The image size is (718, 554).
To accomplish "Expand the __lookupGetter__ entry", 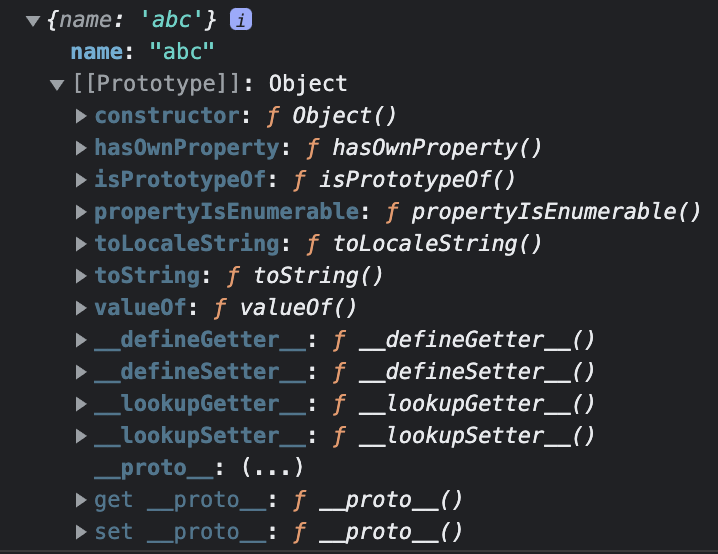I will [81, 404].
